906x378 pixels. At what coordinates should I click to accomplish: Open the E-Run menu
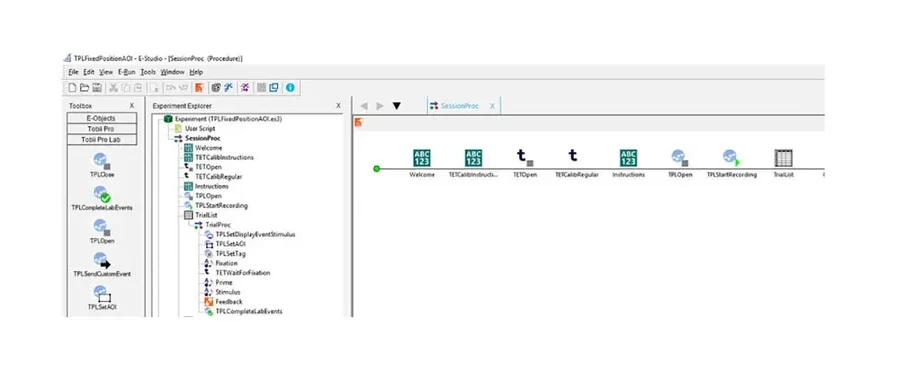[127, 72]
